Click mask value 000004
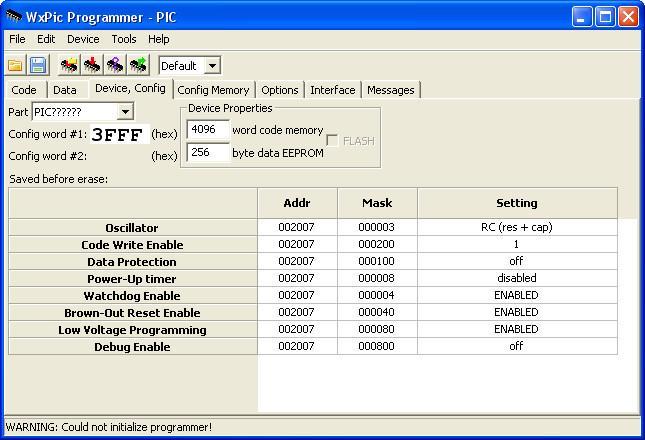Image resolution: width=645 pixels, height=440 pixels. [377, 295]
